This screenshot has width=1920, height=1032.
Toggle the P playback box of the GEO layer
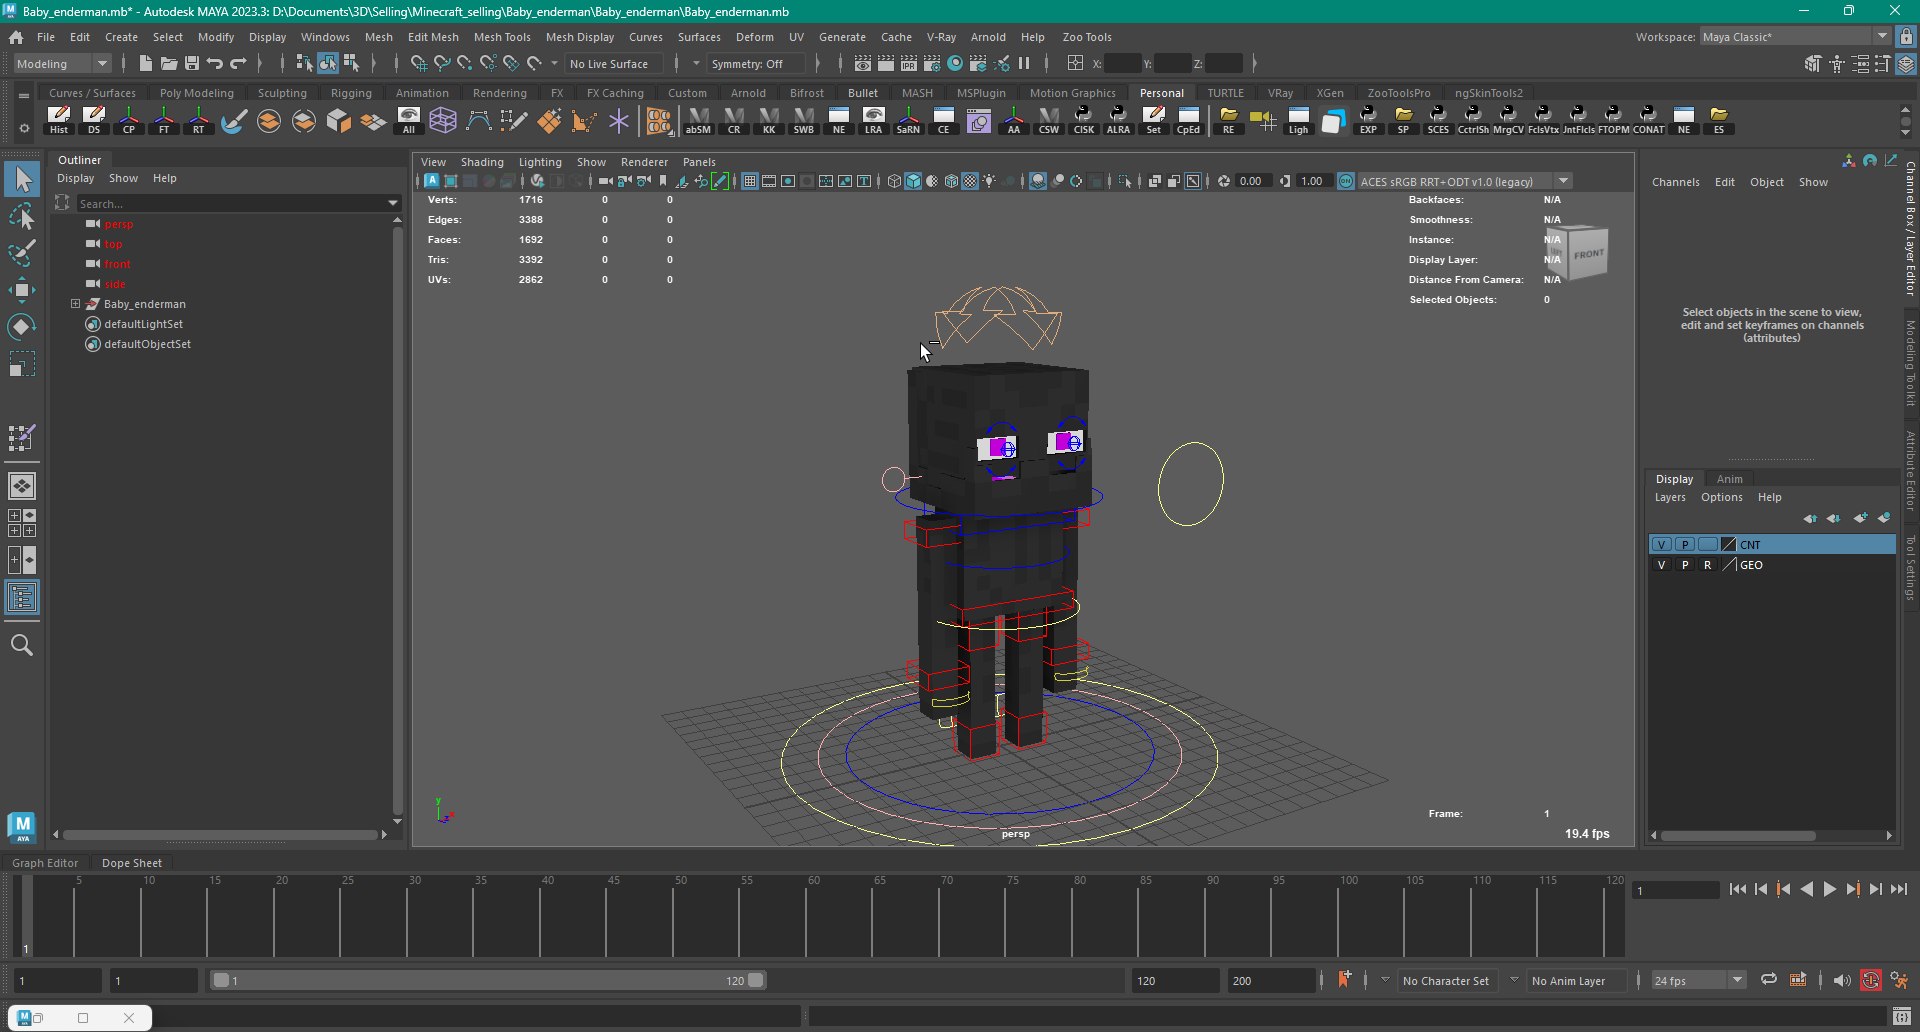(x=1685, y=565)
